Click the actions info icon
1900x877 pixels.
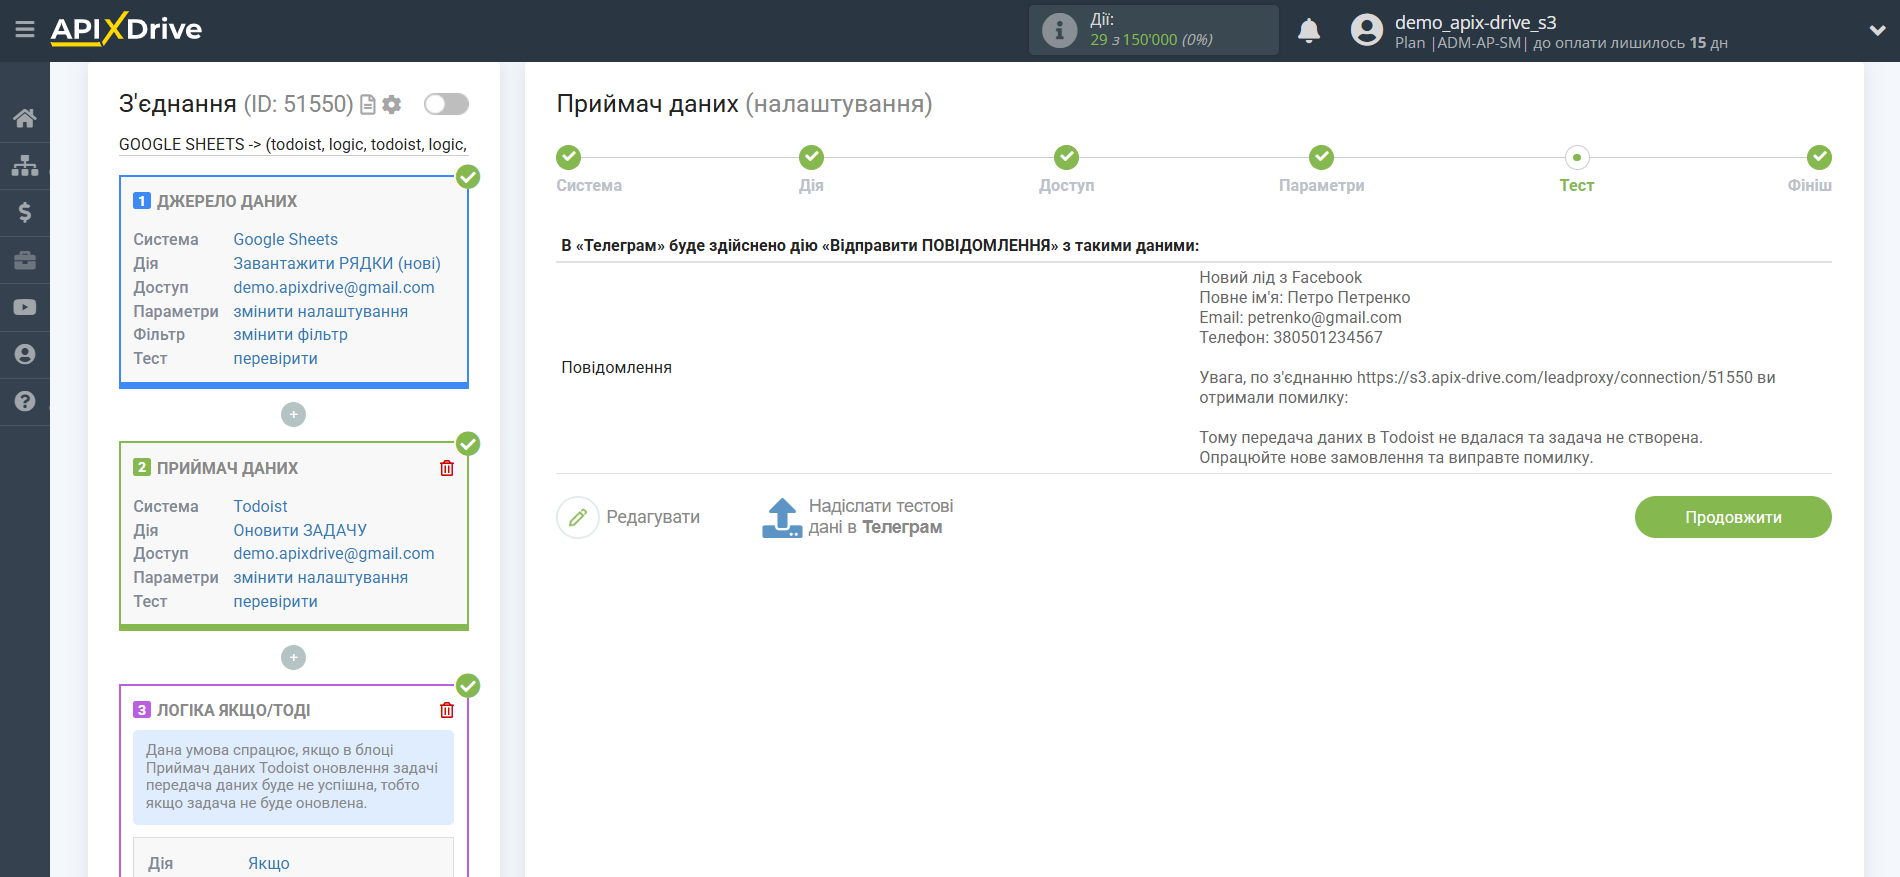coord(1059,30)
